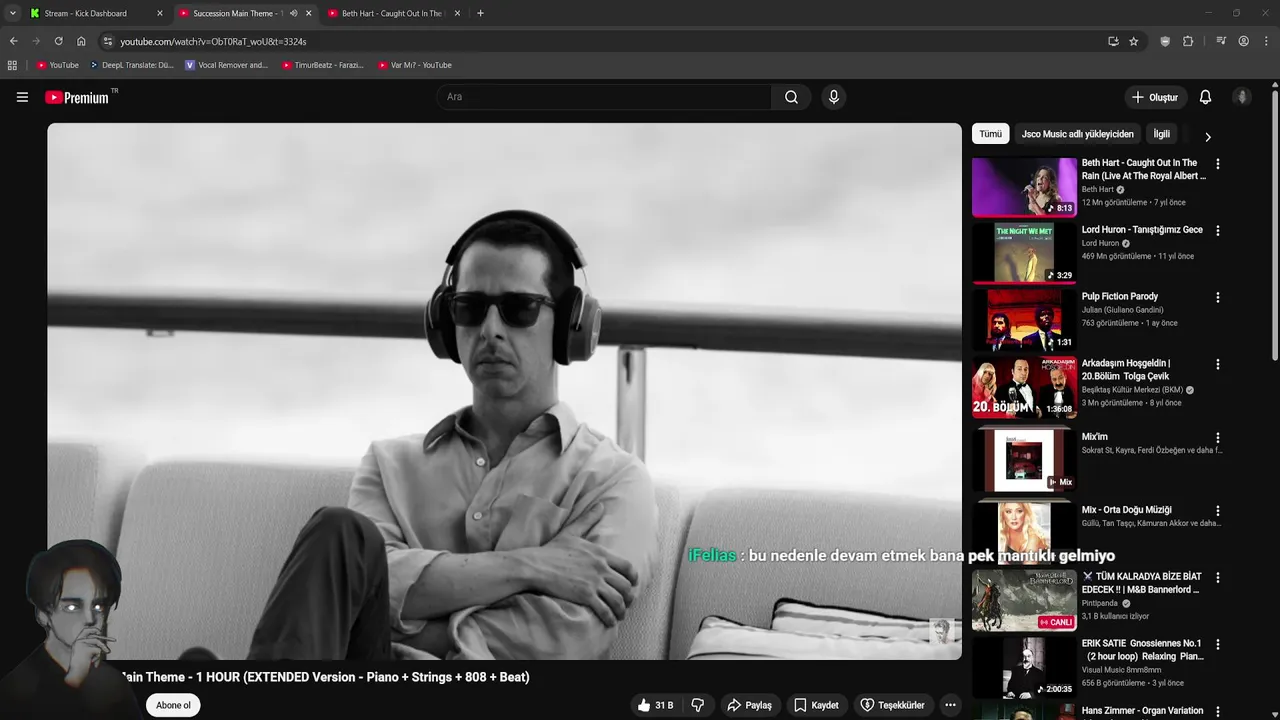Open TimurBeatz bookmark
The height and width of the screenshot is (720, 1280).
pyautogui.click(x=322, y=65)
